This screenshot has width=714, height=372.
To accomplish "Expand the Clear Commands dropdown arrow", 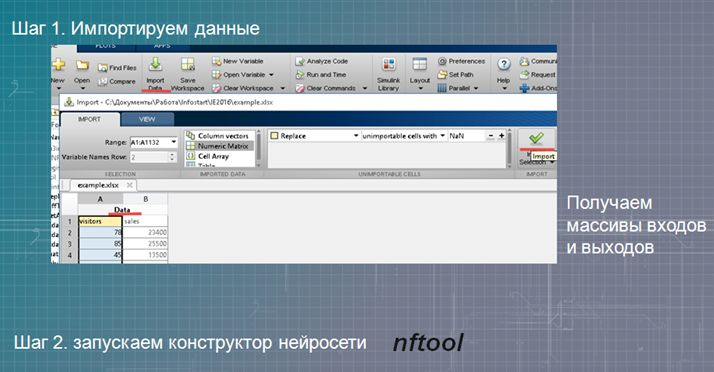I will pyautogui.click(x=365, y=88).
